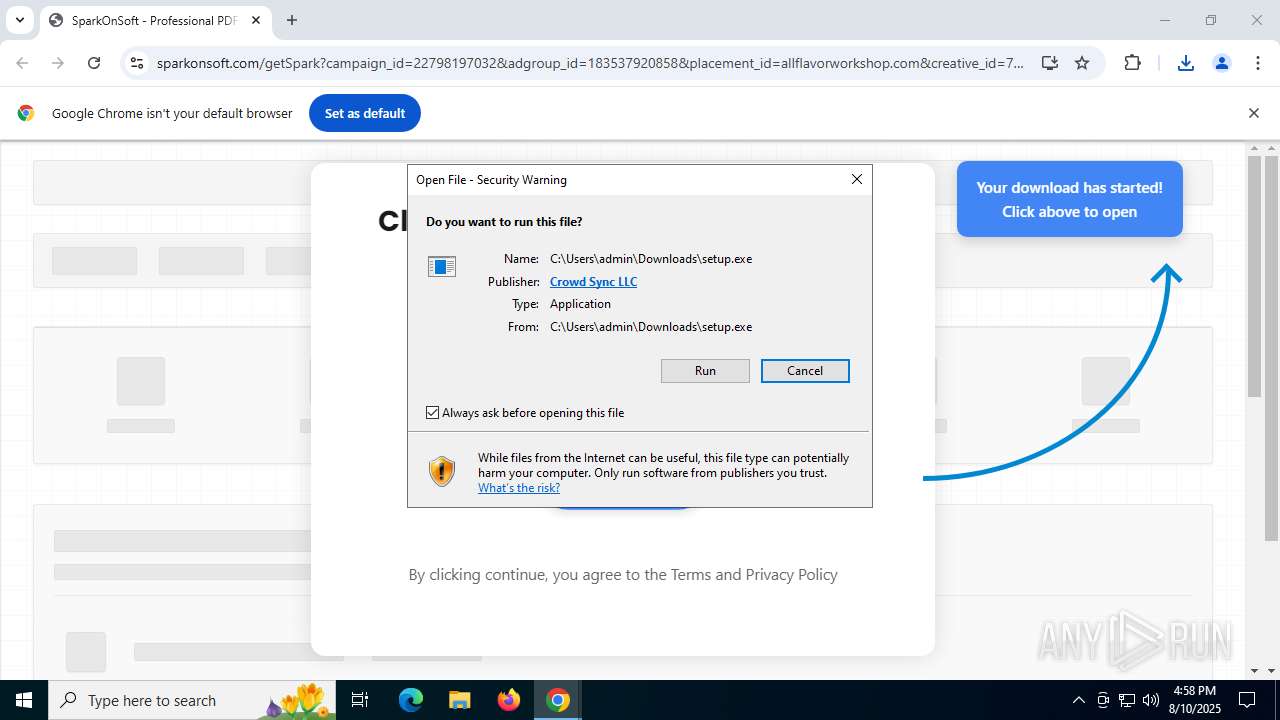The height and width of the screenshot is (720, 1280).
Task: Open the Crowd Sync LLC publisher link
Action: point(593,282)
